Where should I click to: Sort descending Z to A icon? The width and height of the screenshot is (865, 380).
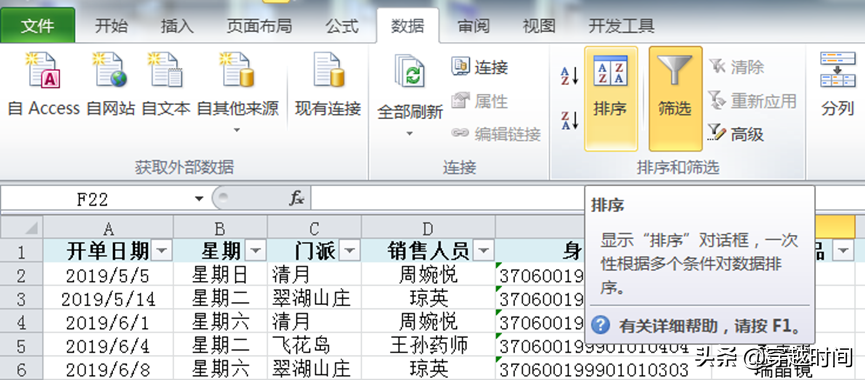570,120
